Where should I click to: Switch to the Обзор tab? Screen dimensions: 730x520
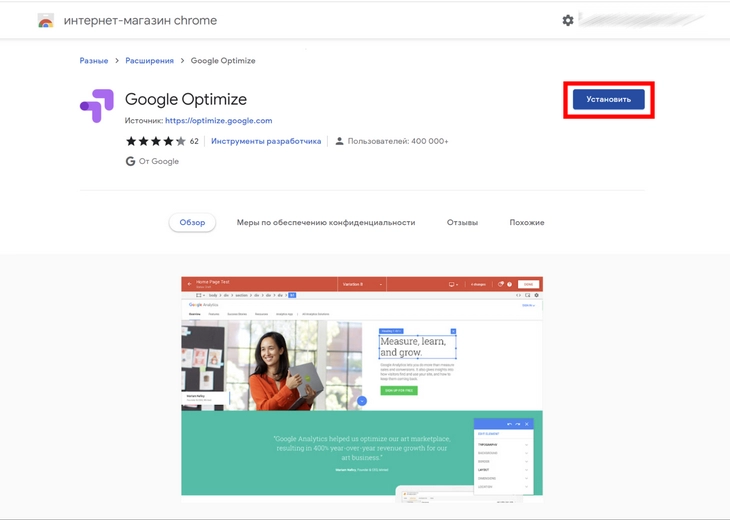(x=192, y=222)
